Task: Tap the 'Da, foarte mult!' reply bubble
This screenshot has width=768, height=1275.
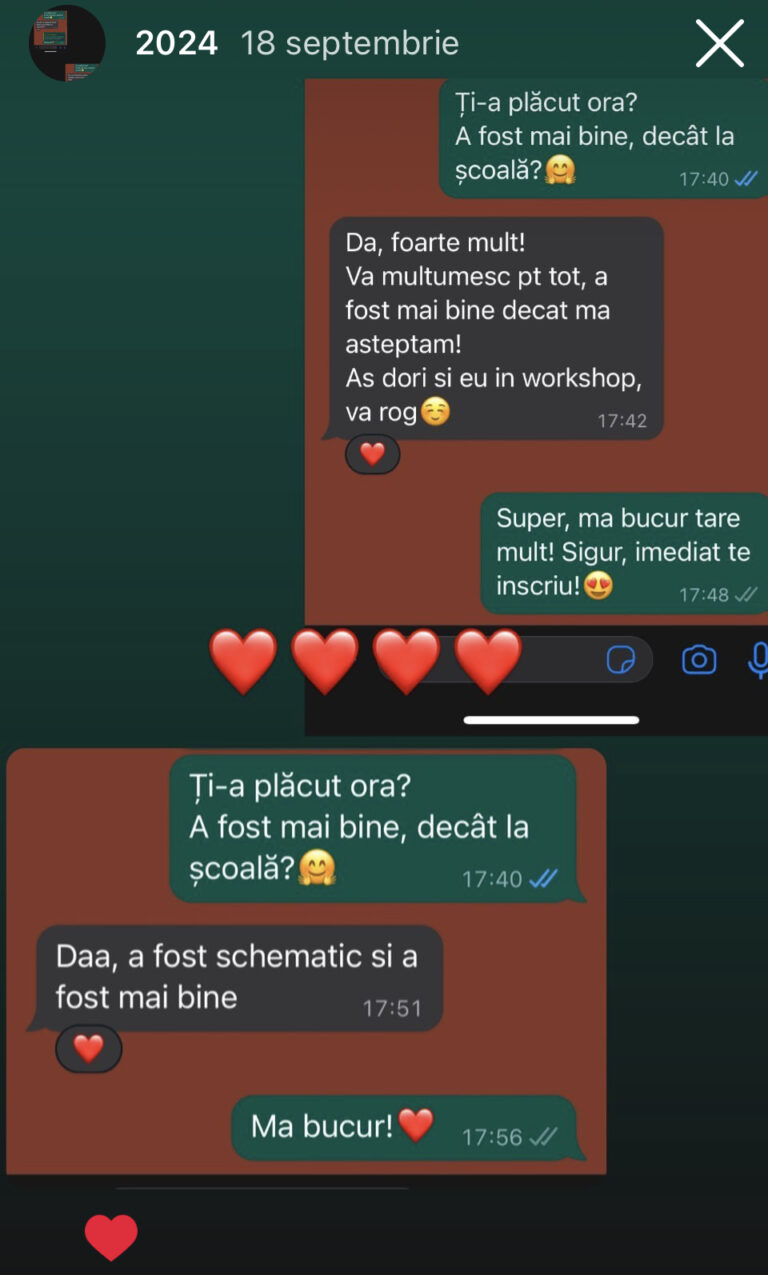Action: [496, 328]
